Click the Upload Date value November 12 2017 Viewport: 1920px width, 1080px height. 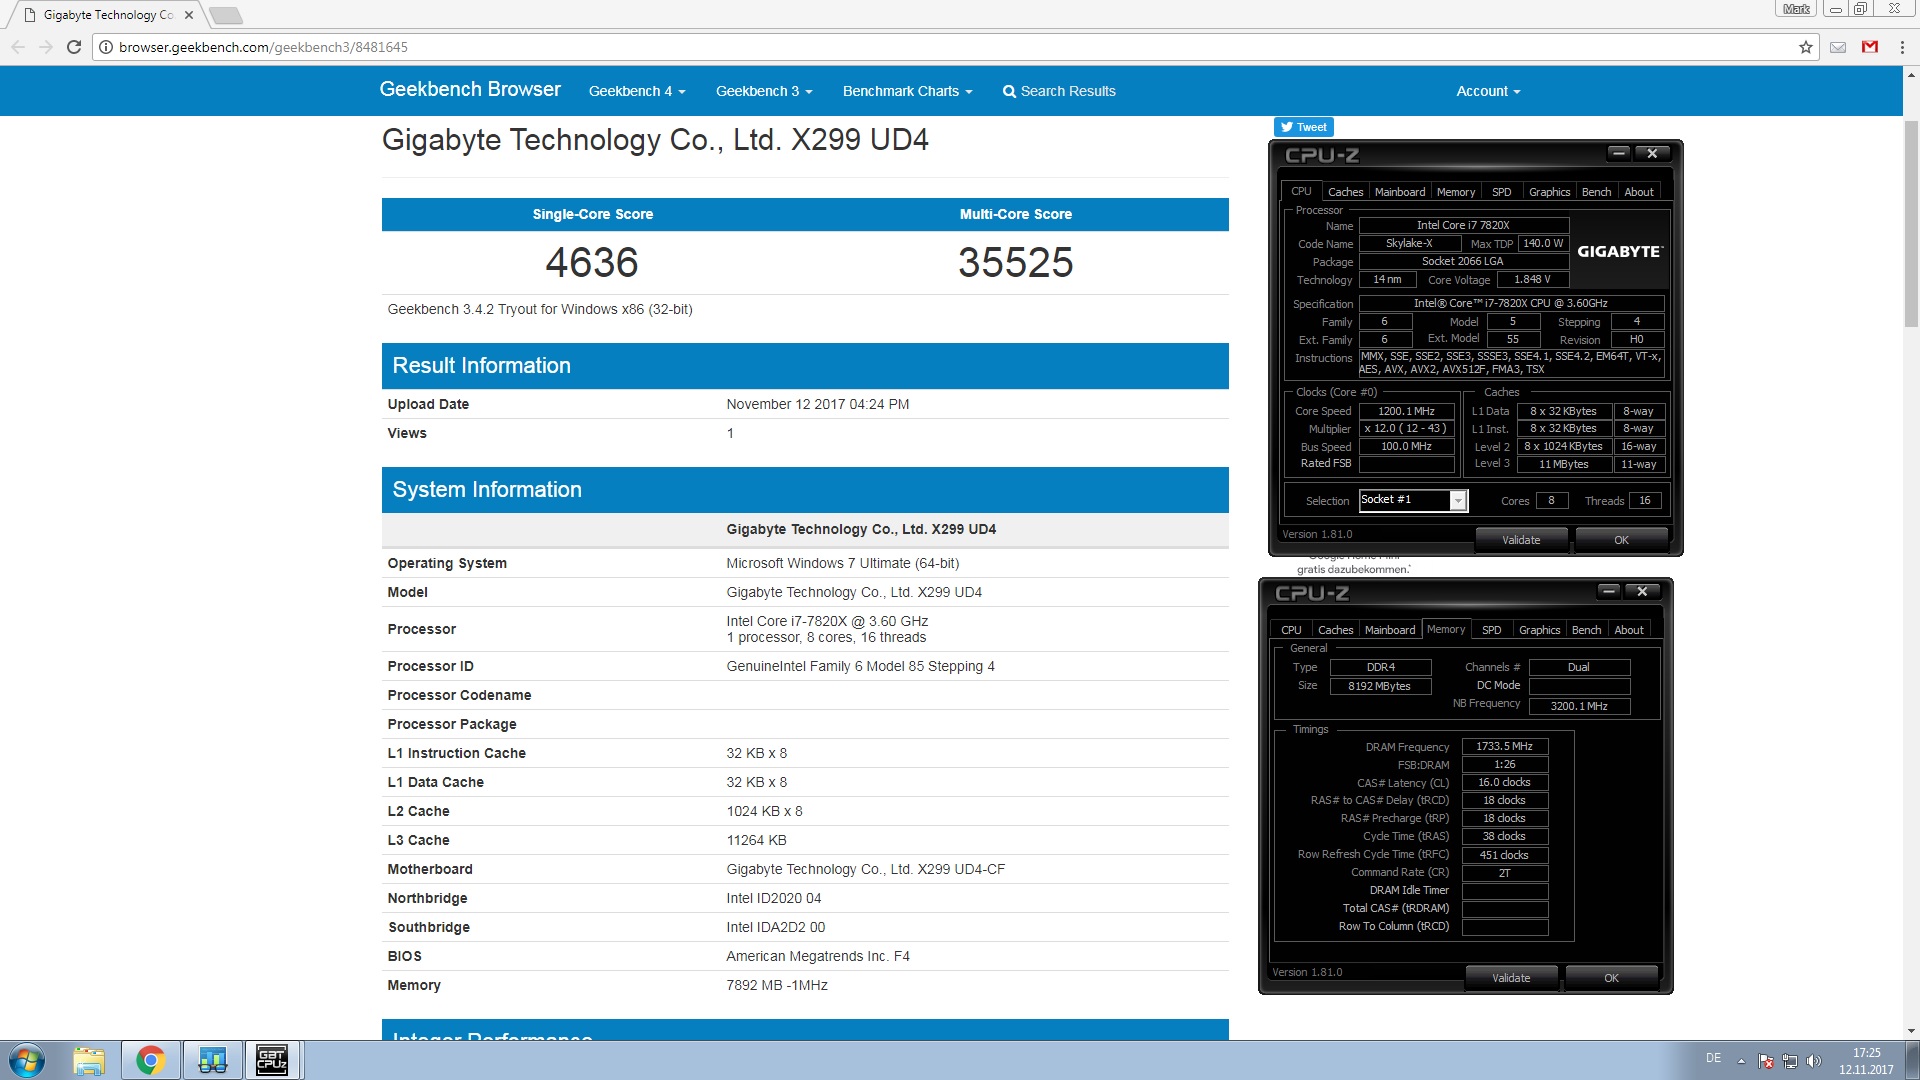817,404
